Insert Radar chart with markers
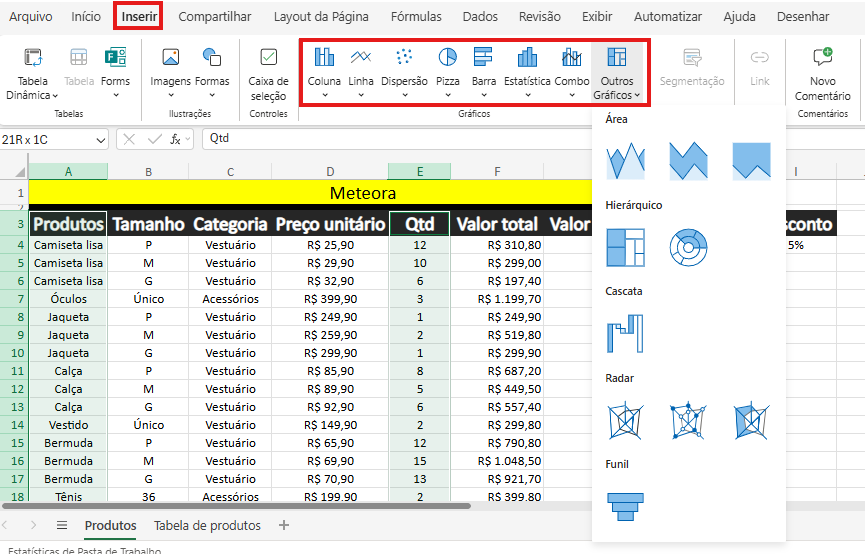 tap(688, 421)
